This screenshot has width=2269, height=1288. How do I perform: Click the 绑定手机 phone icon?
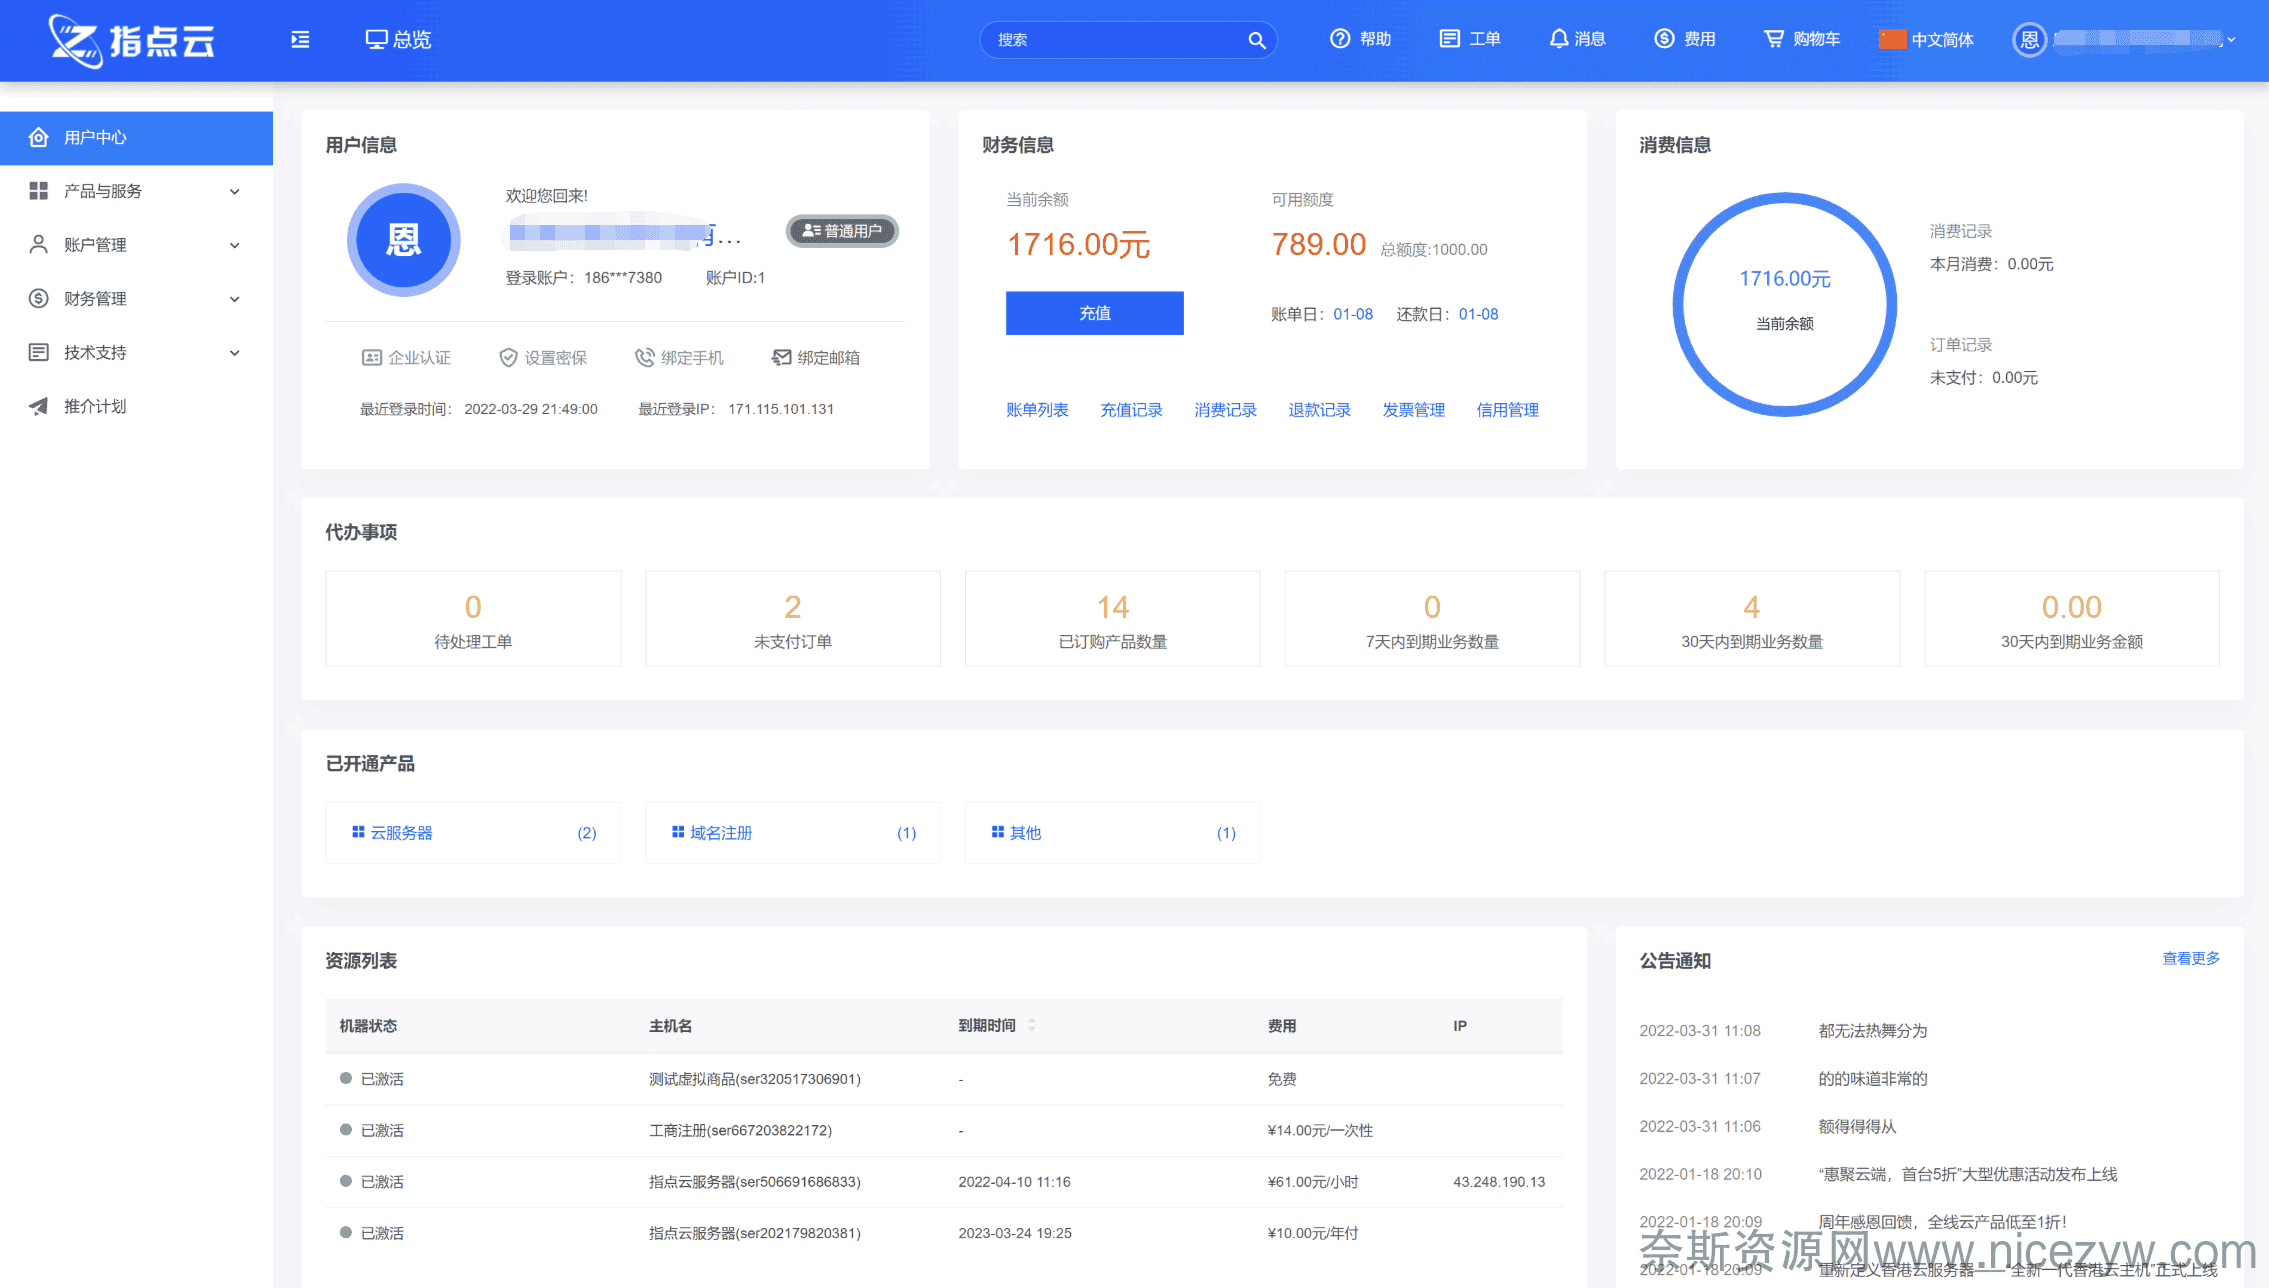(x=645, y=358)
